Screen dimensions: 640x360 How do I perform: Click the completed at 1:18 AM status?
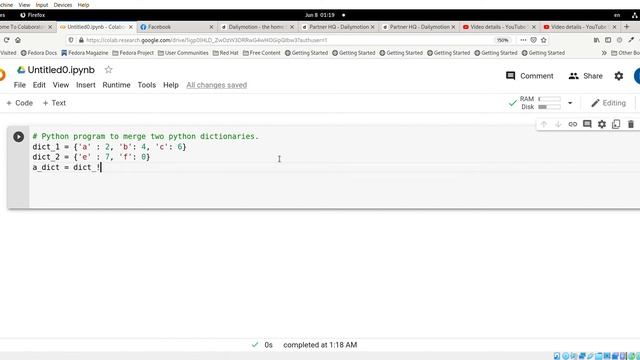(x=320, y=345)
